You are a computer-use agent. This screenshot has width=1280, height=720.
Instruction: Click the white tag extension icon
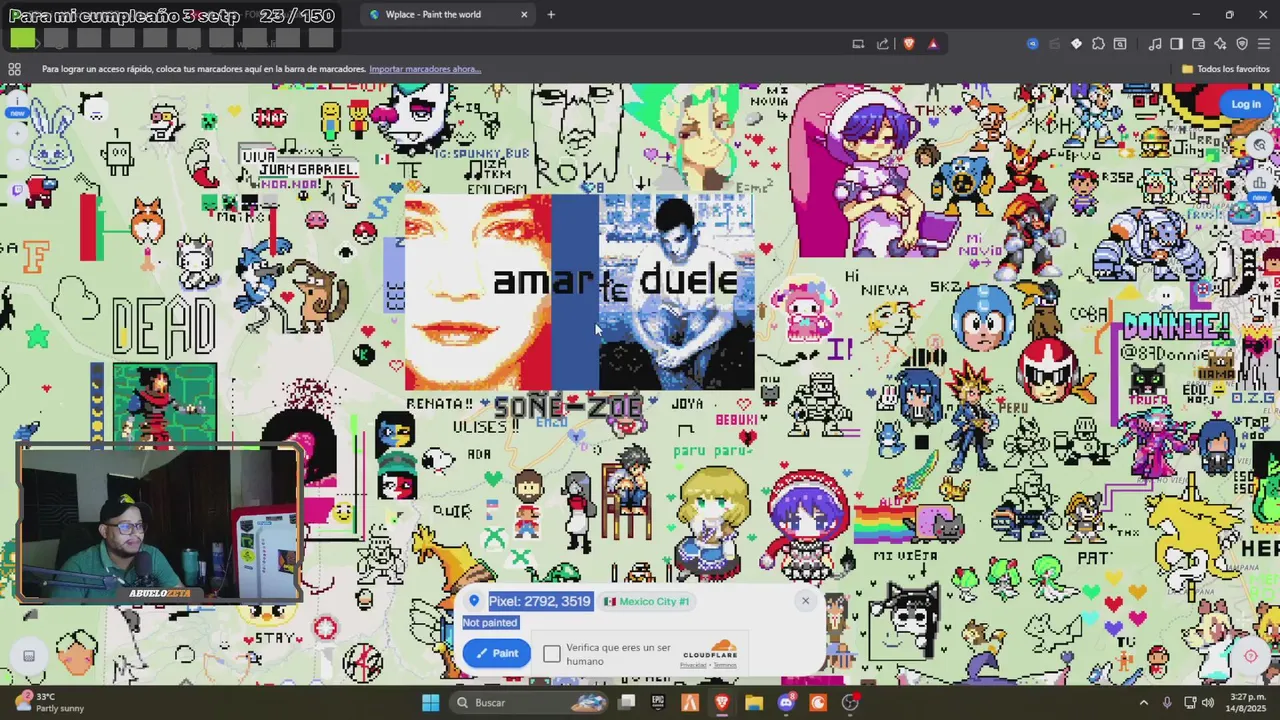1076,44
